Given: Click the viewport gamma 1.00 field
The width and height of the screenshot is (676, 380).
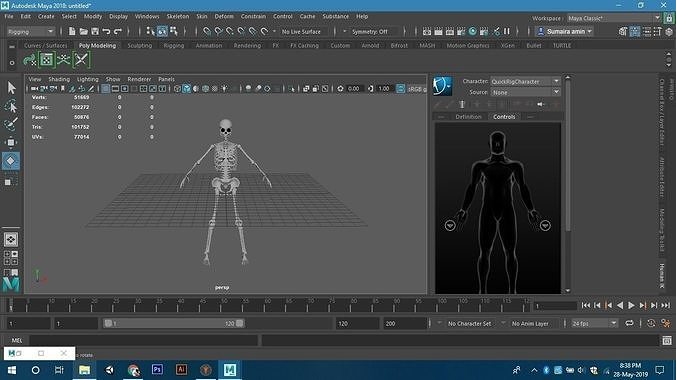Looking at the screenshot, I should (384, 88).
